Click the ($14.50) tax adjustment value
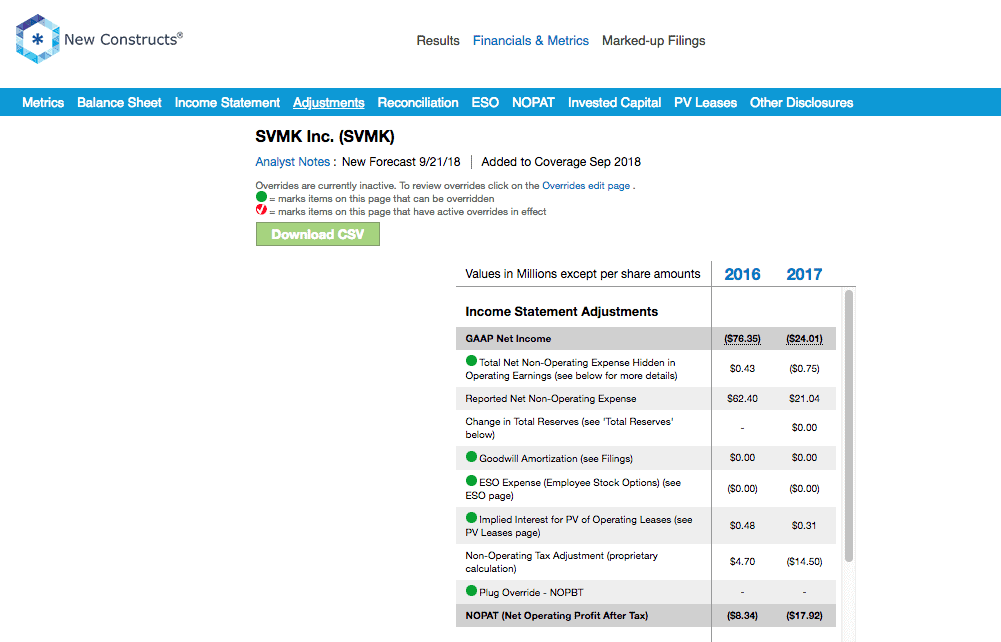Viewport: 1001px width, 642px height. (x=804, y=562)
